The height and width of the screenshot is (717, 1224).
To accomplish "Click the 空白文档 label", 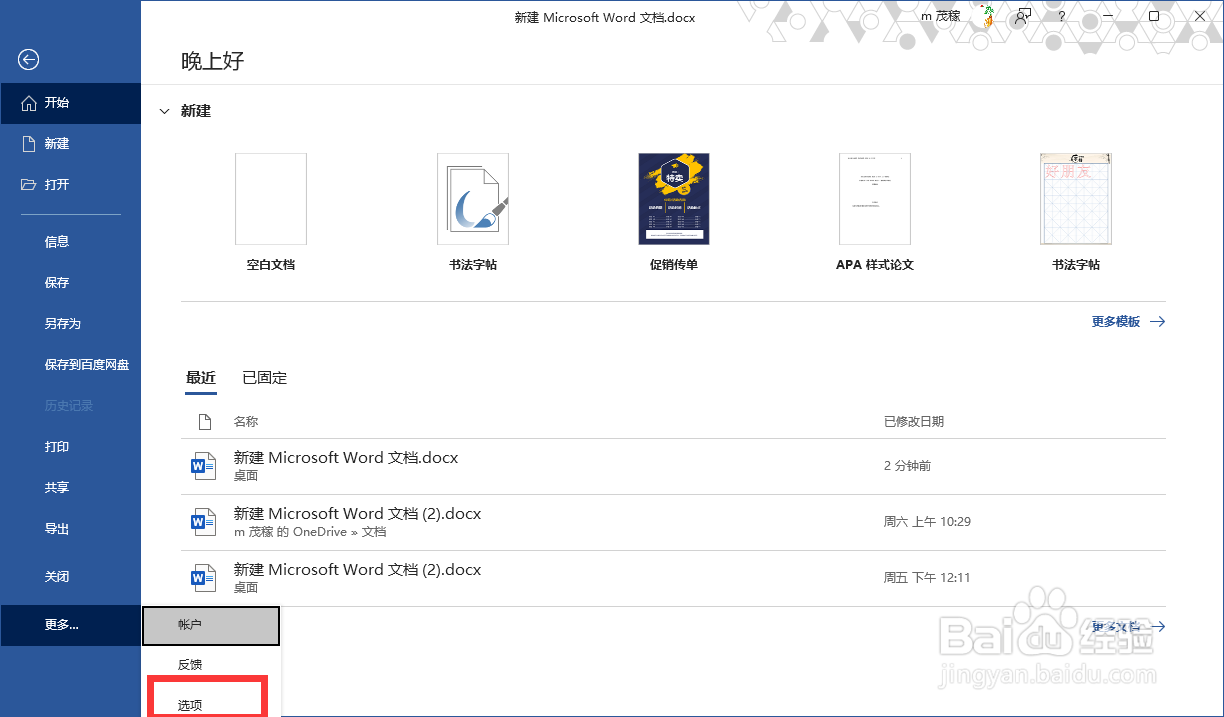I will [271, 265].
